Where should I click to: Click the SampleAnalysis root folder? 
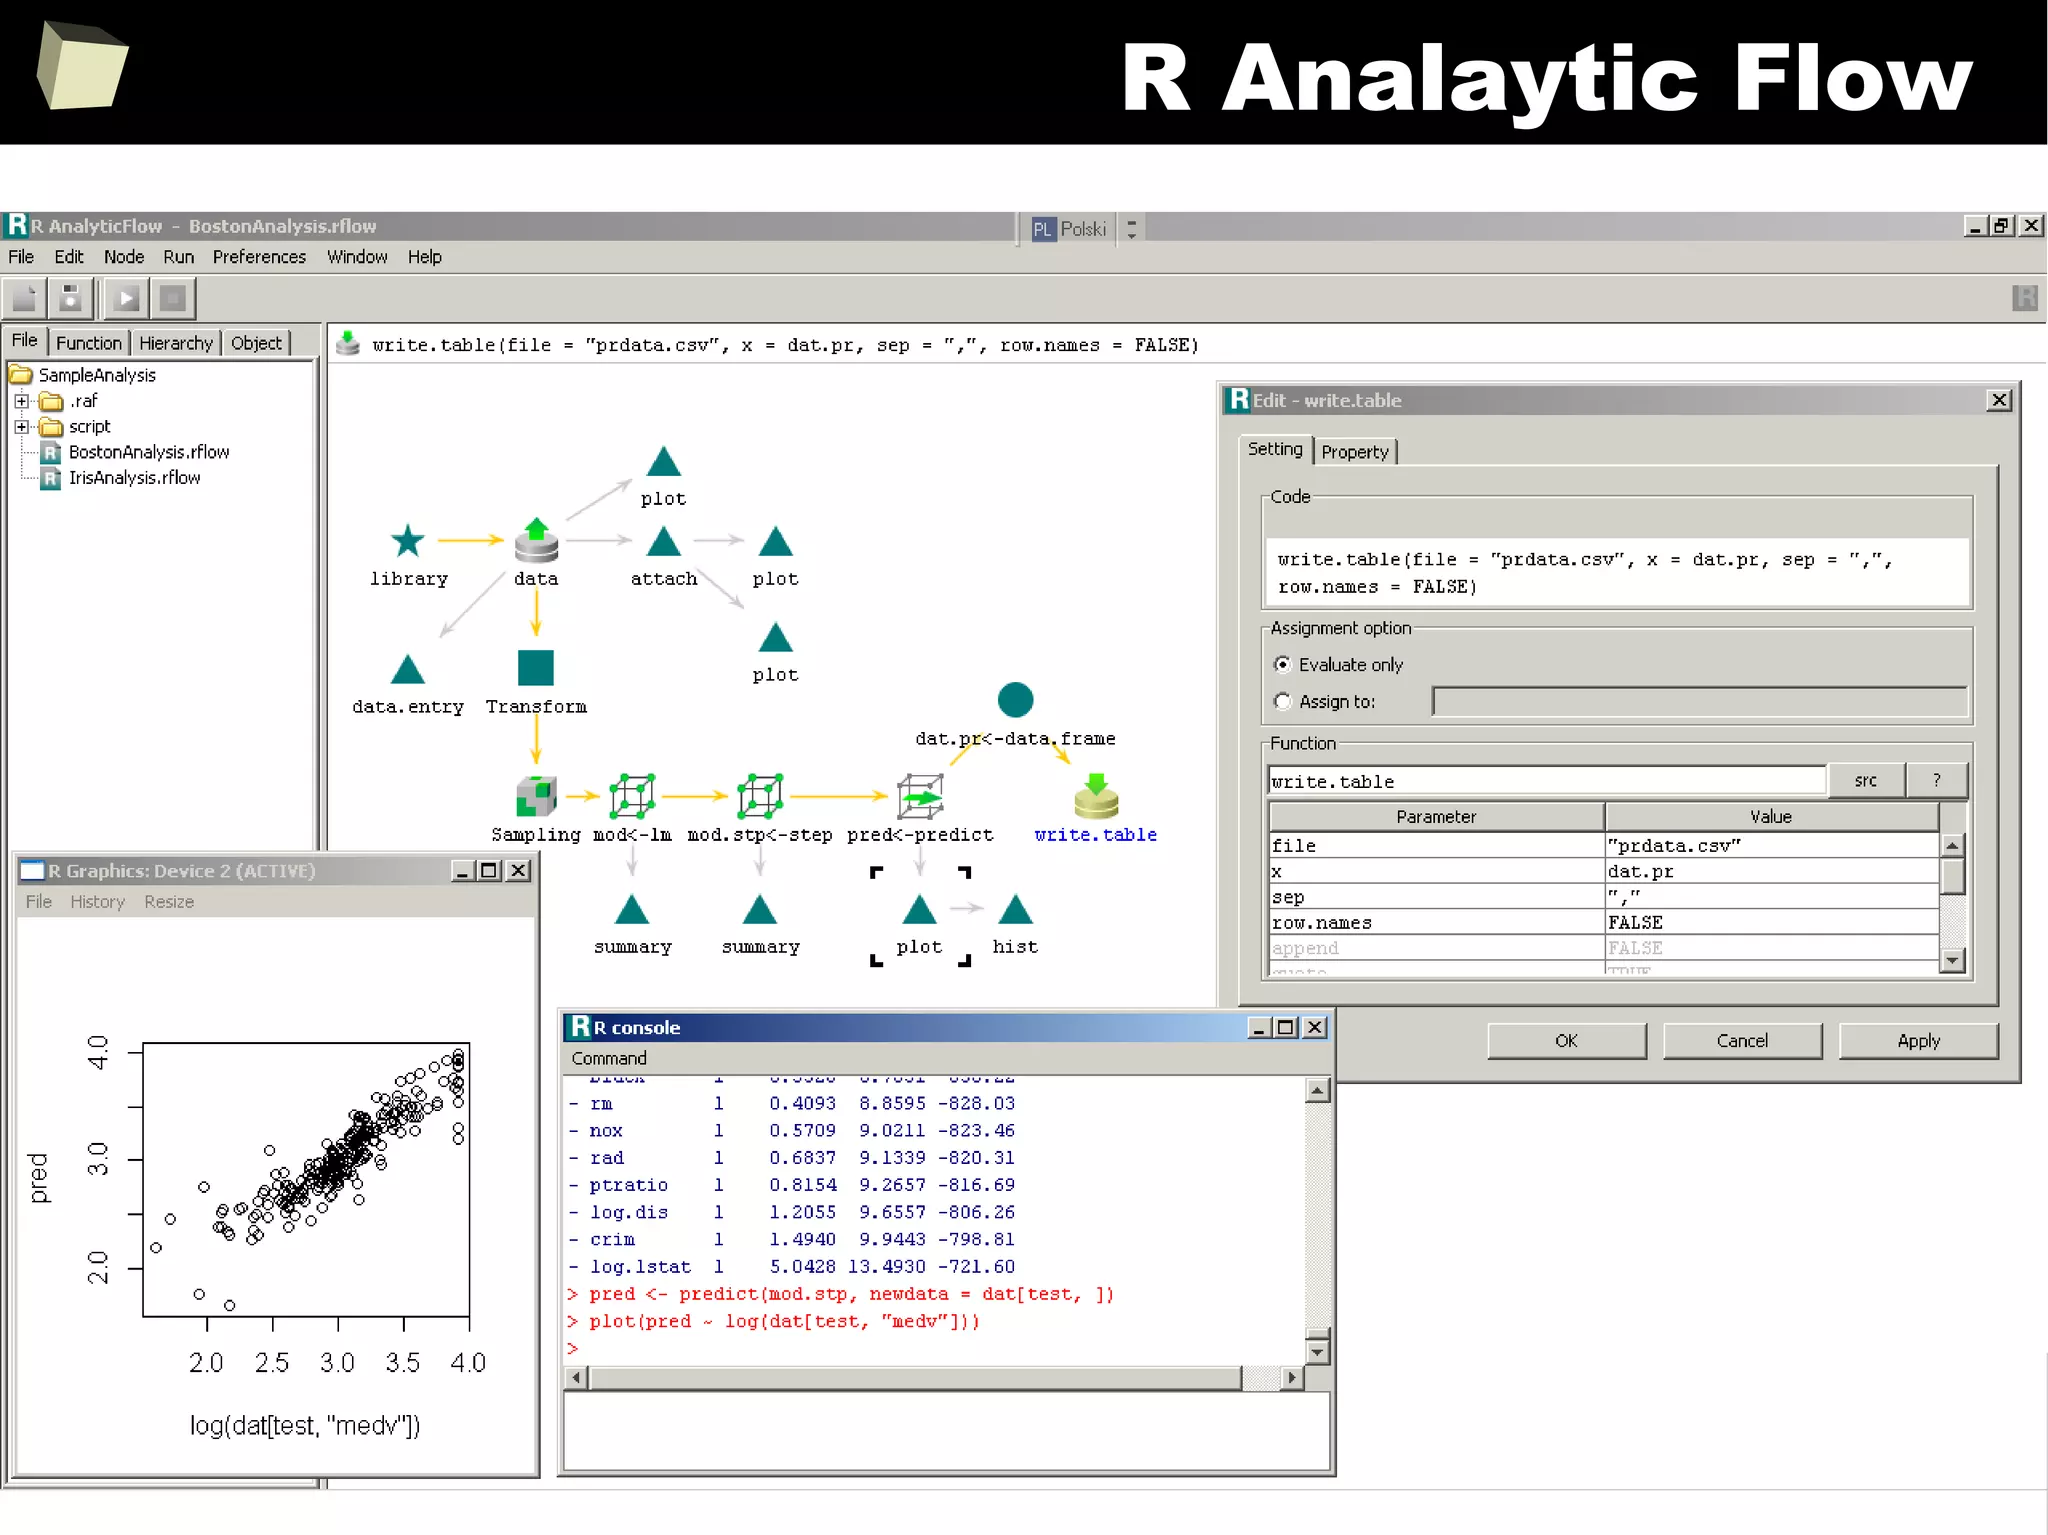[97, 375]
